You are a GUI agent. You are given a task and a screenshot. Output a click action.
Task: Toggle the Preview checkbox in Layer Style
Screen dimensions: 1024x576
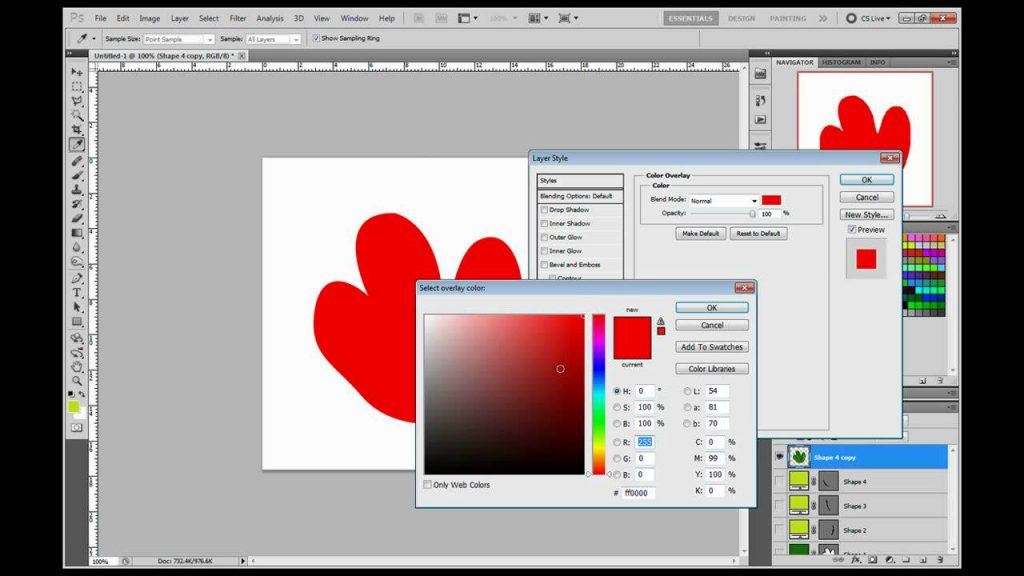tap(852, 229)
